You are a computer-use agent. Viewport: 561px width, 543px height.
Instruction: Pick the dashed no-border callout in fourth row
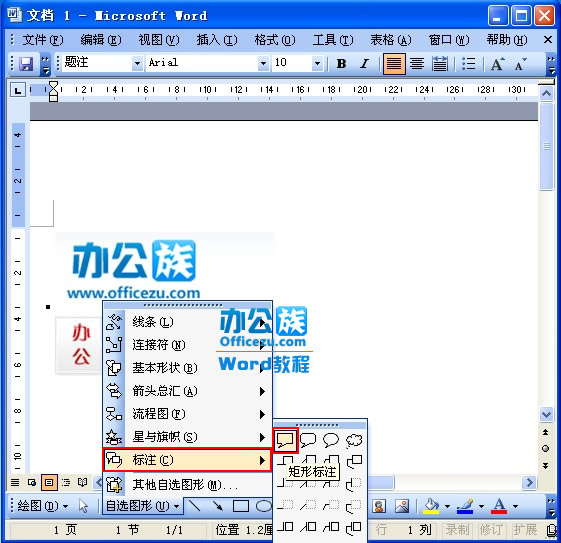(285, 505)
